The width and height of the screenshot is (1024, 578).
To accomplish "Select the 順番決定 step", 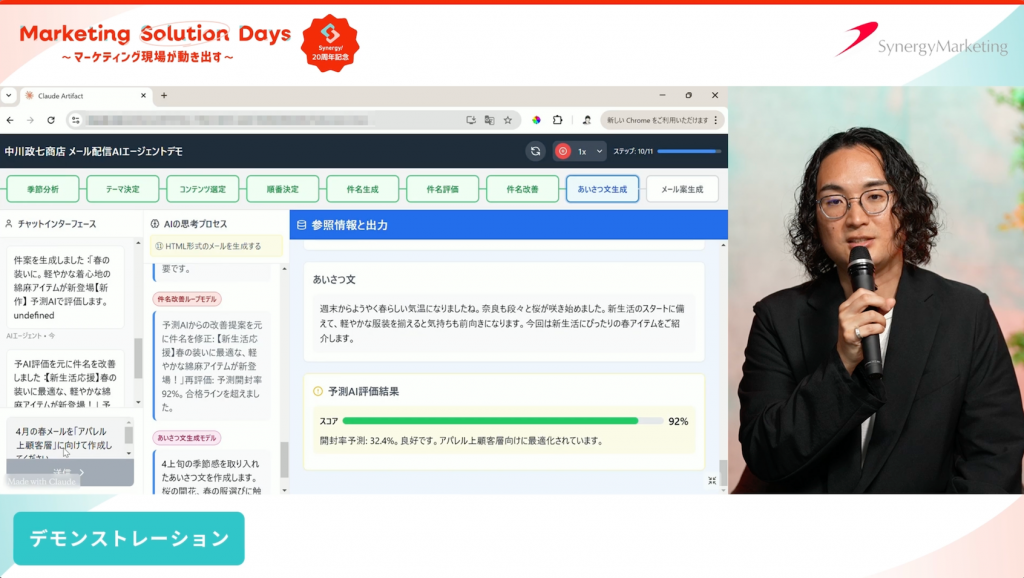I will click(x=283, y=189).
